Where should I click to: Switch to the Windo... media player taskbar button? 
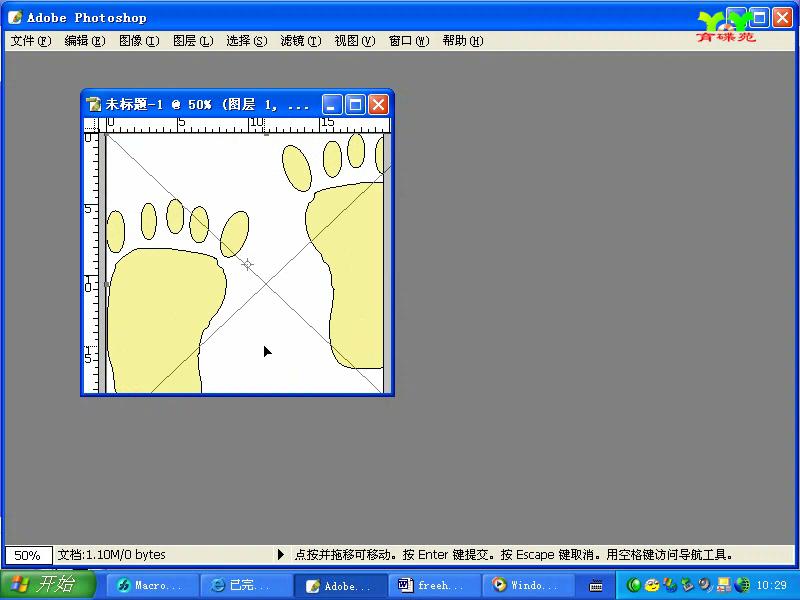(529, 585)
